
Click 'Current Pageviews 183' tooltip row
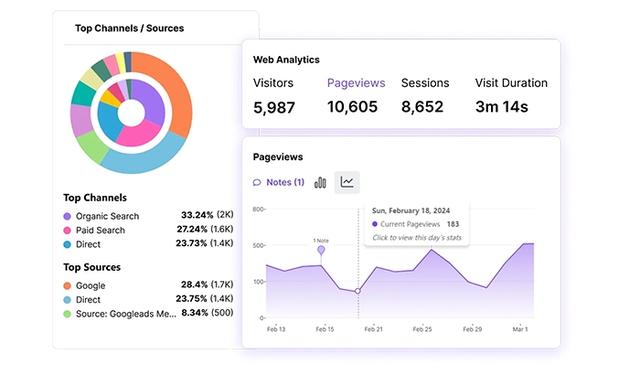click(x=416, y=224)
